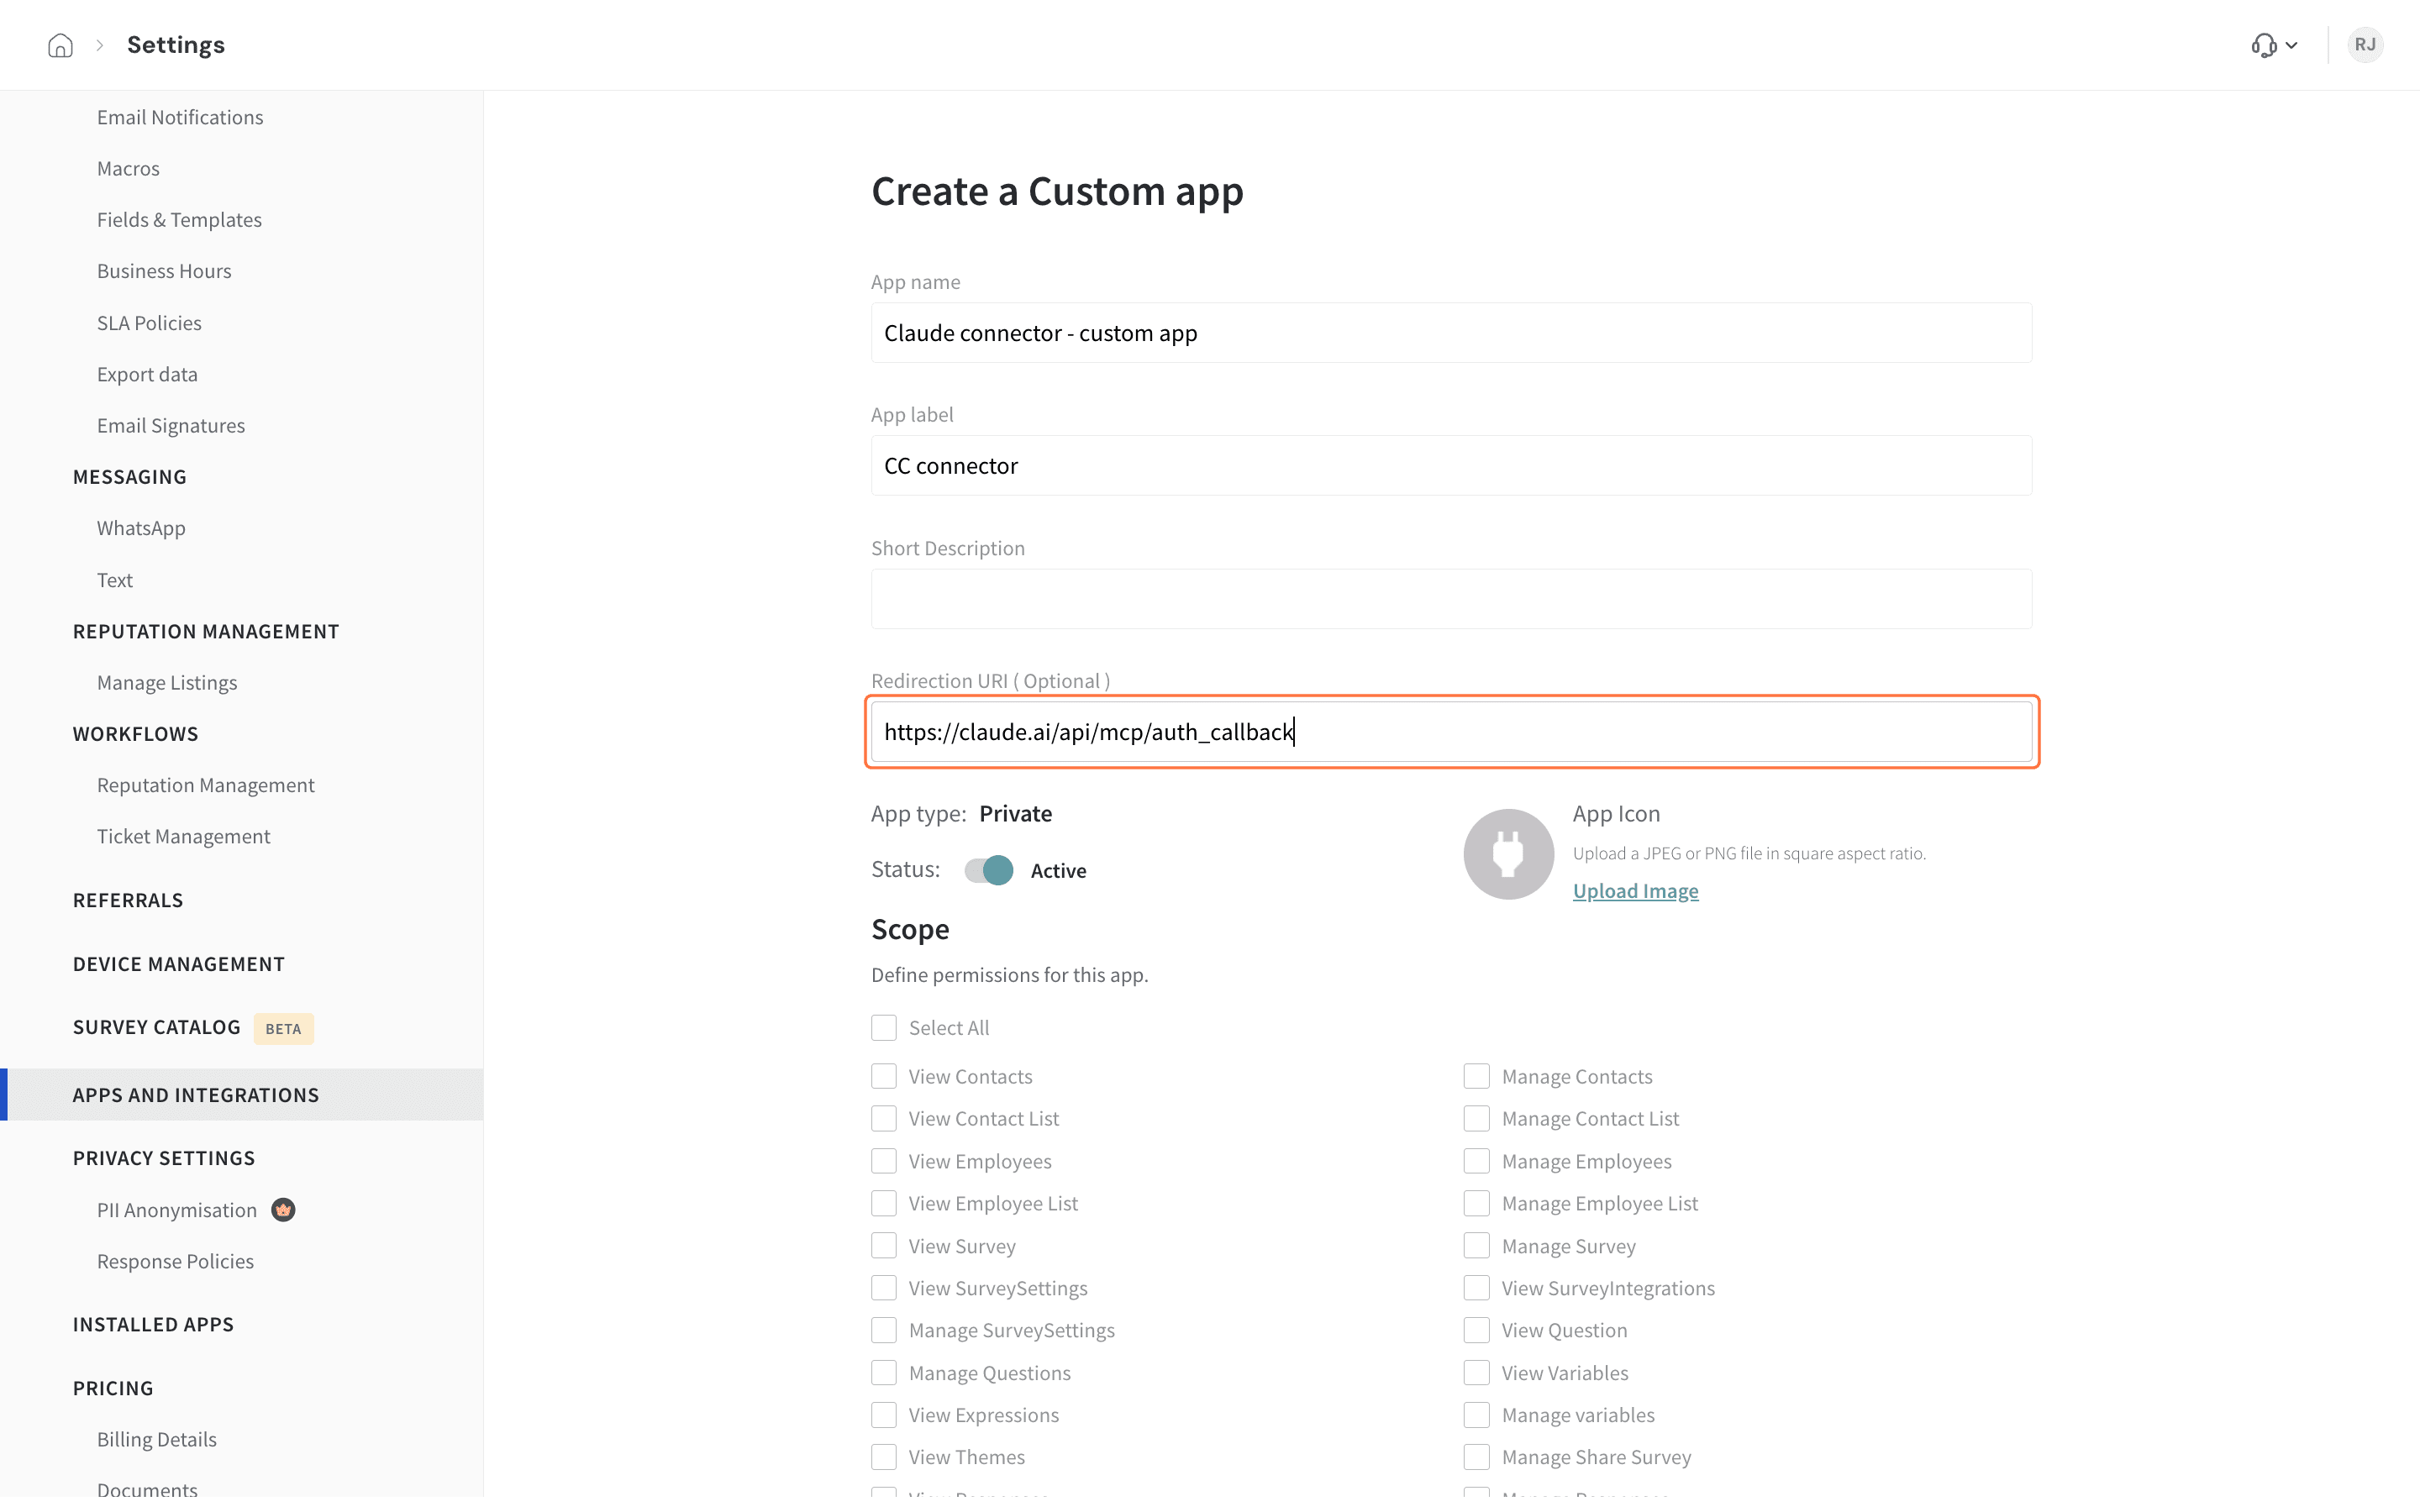Image resolution: width=2420 pixels, height=1512 pixels.
Task: Focus the Short Description field
Action: (x=1451, y=599)
